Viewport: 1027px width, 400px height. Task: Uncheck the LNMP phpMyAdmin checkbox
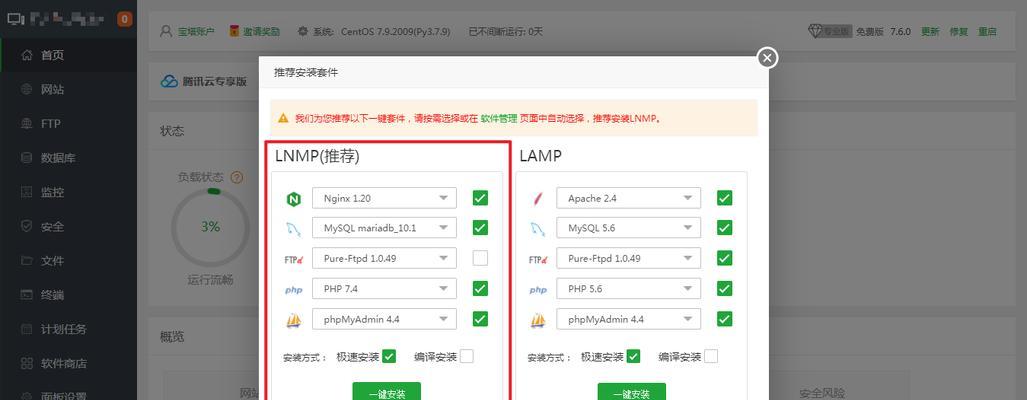[480, 319]
